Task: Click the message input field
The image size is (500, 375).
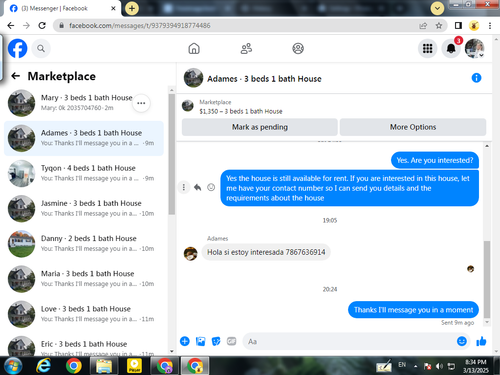Action: [350, 341]
